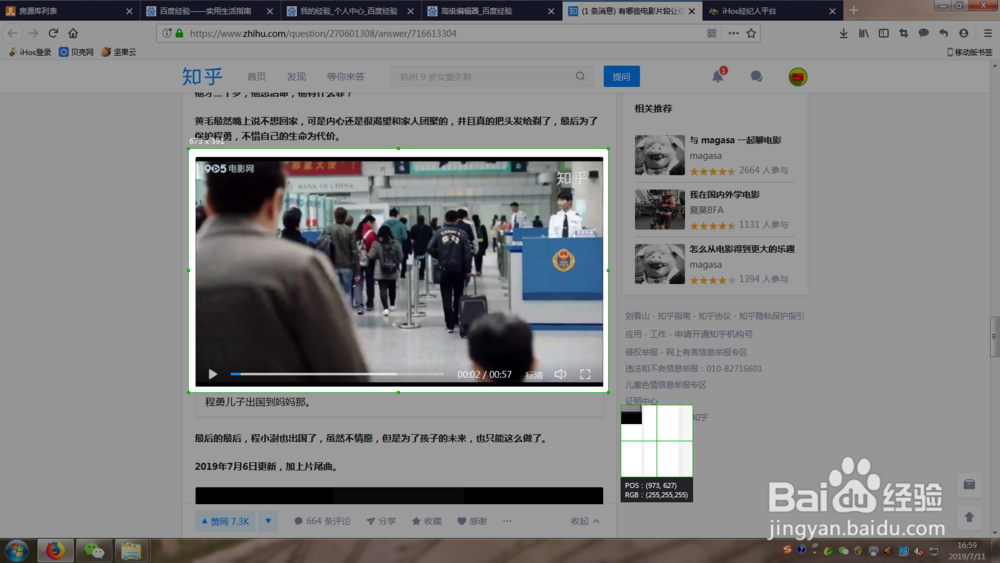Viewport: 1000px width, 563px height.
Task: Click the back-to-top arrow button
Action: tap(969, 517)
